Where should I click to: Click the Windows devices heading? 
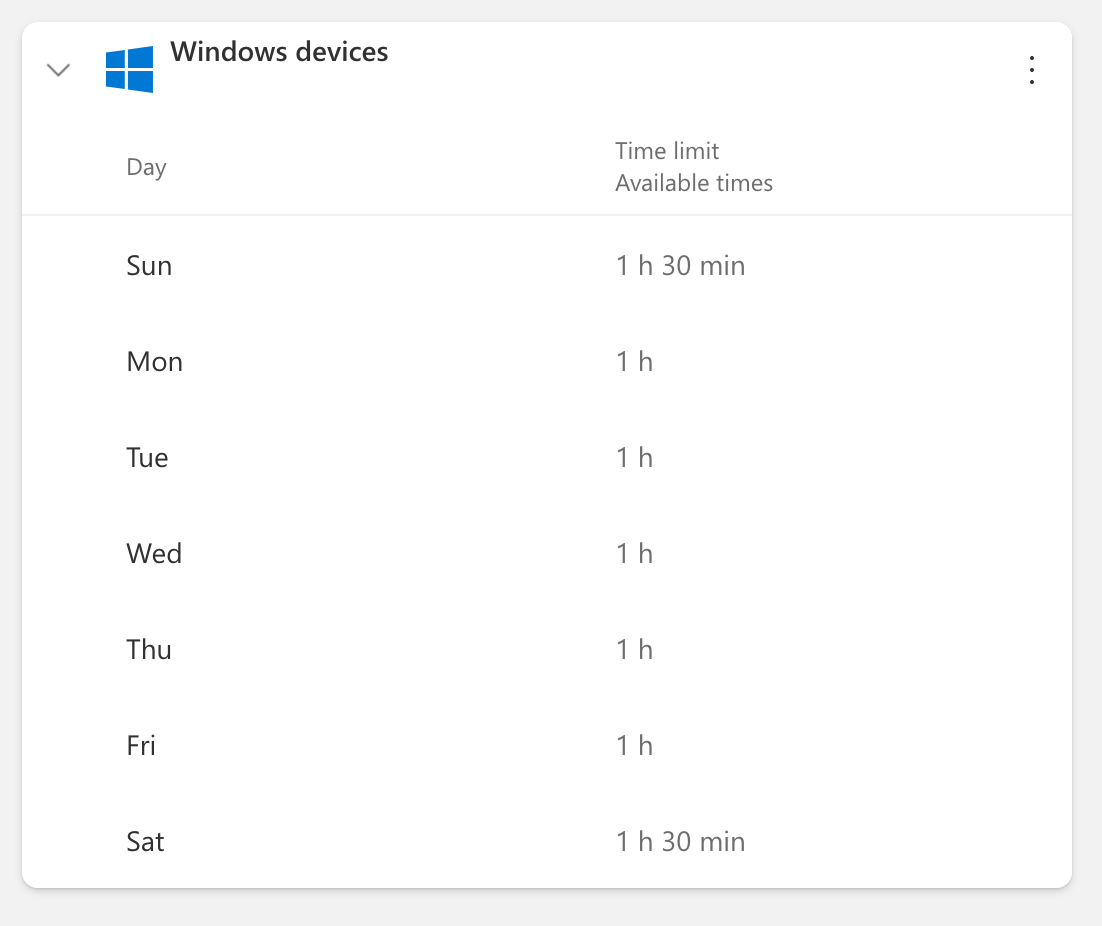point(279,52)
